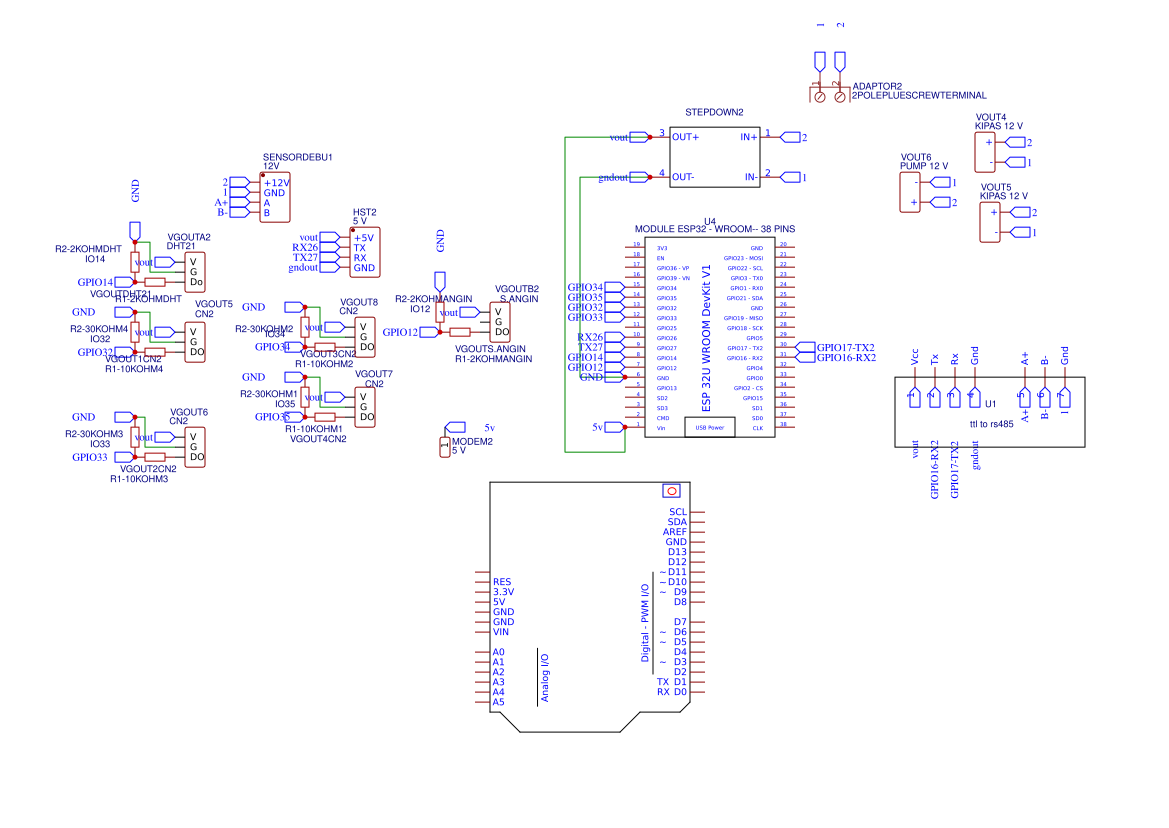Click the Analog I/O label

(545, 677)
